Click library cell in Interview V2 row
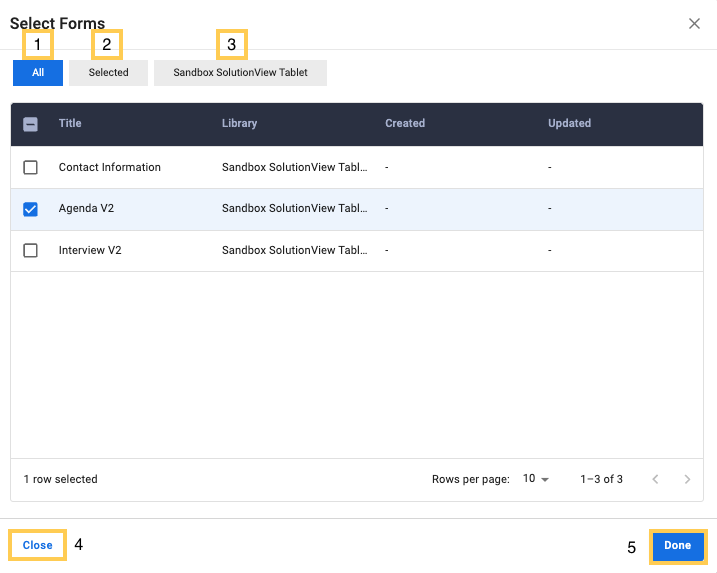717x573 pixels. [x=294, y=251]
